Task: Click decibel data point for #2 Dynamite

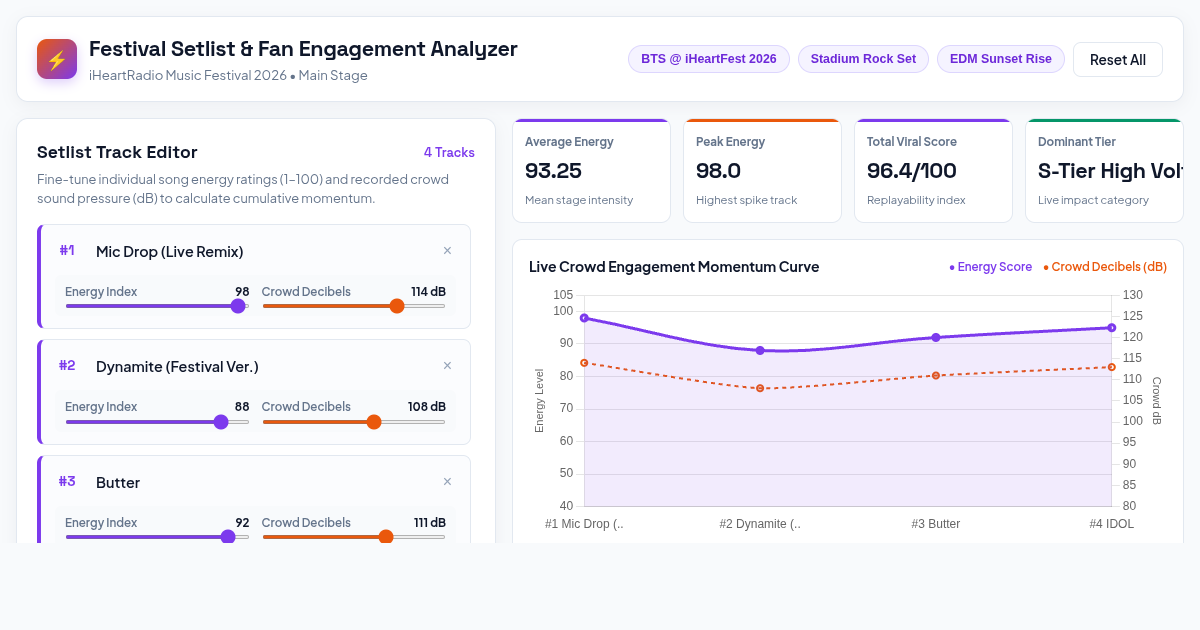Action: point(760,388)
